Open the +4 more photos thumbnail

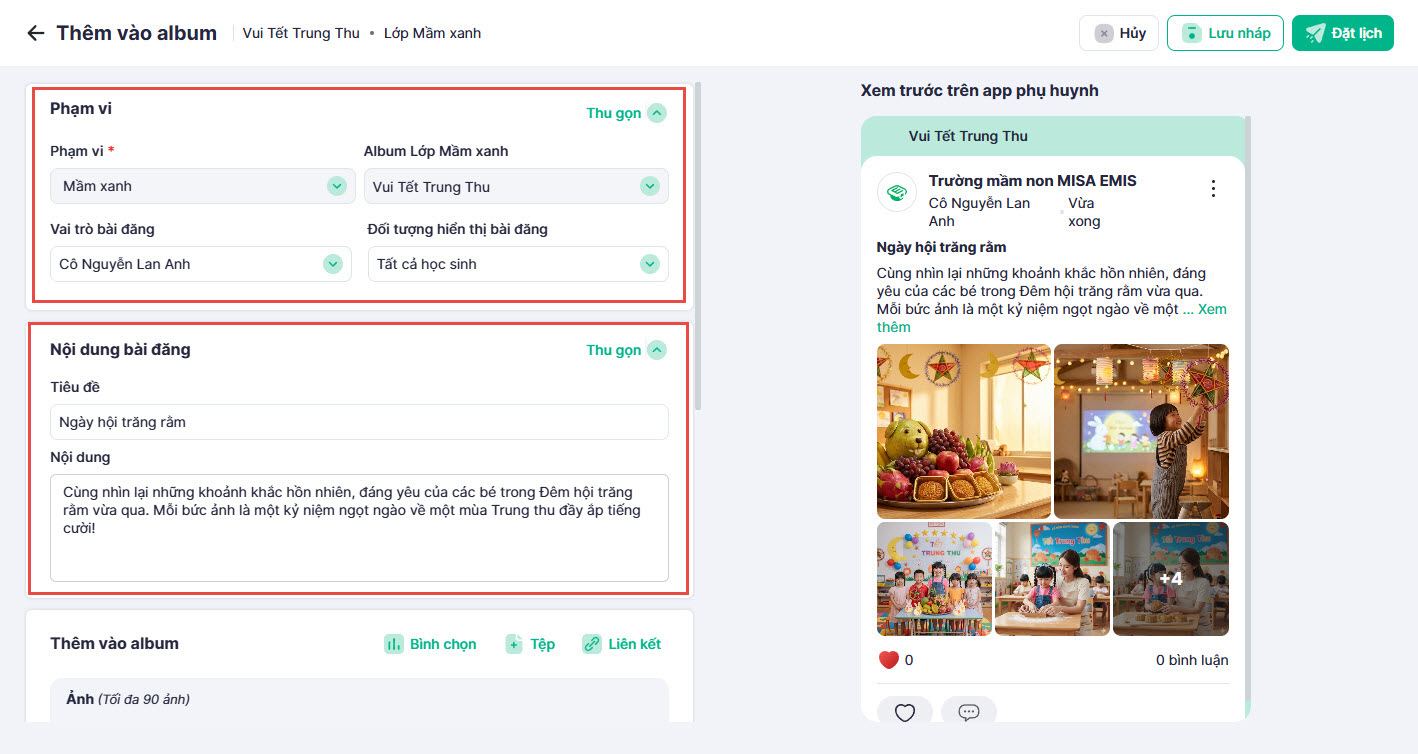click(1170, 579)
